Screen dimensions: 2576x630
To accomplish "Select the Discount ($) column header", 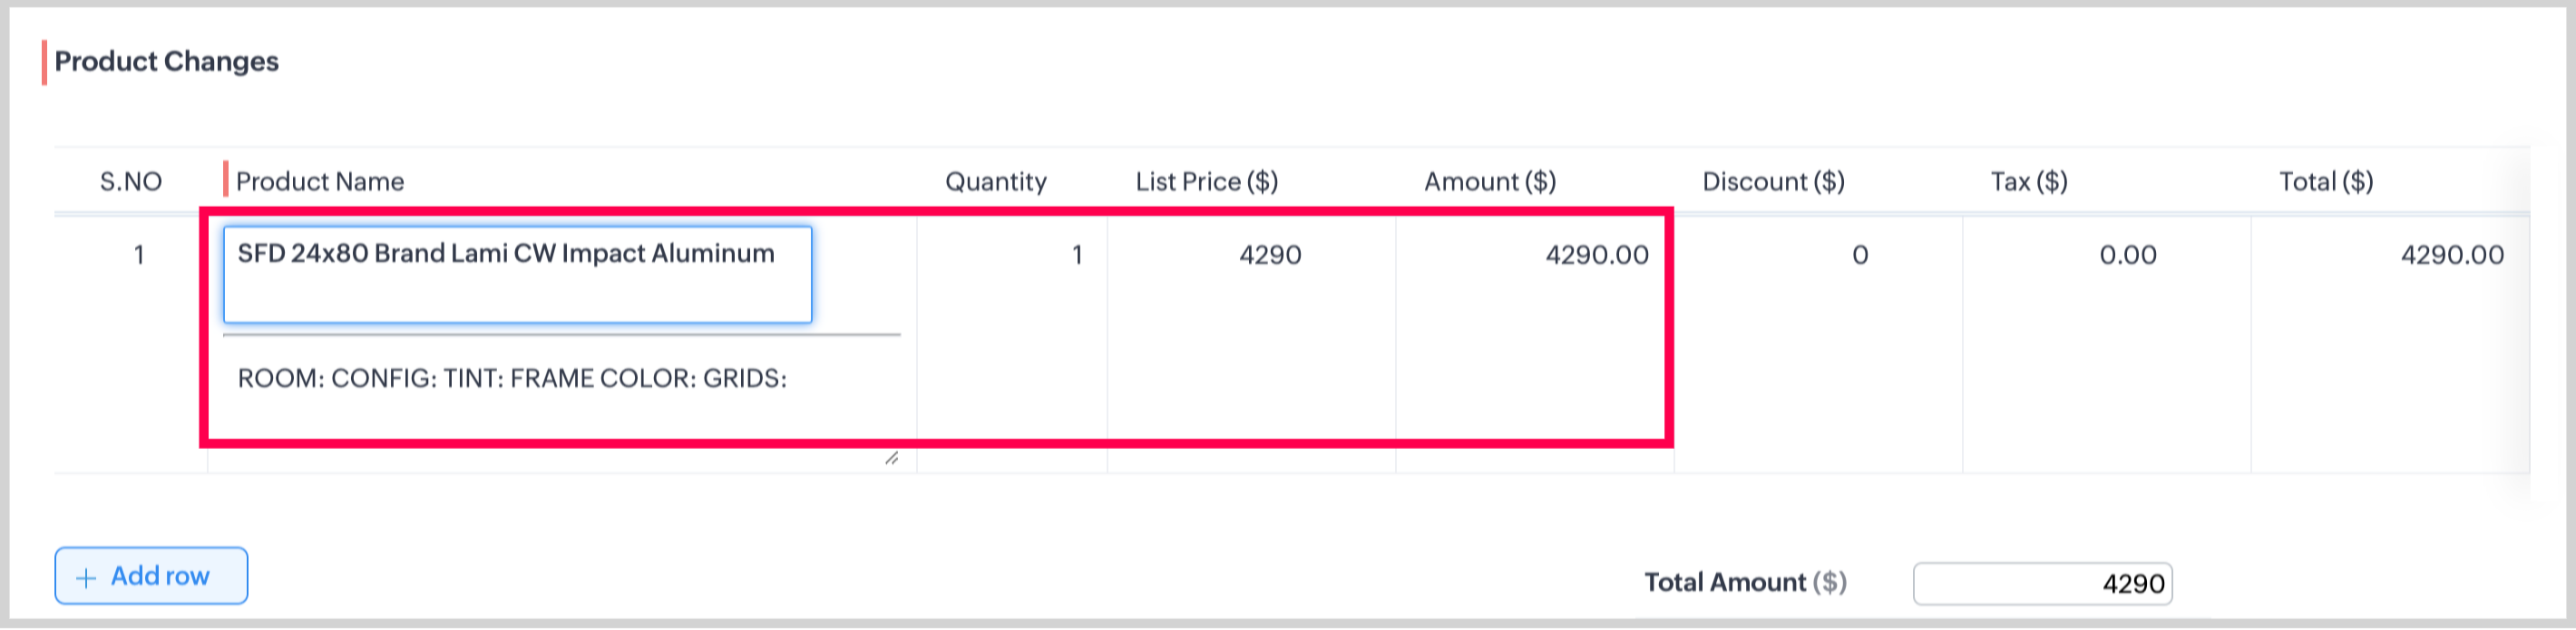I will 1773,182.
